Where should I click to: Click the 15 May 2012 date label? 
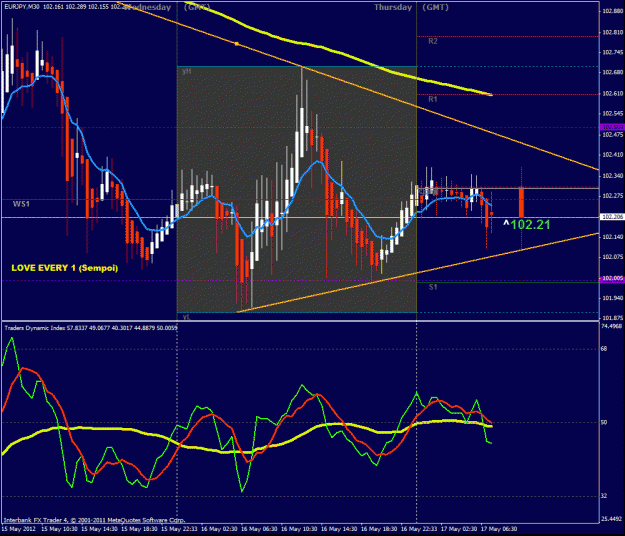(18, 529)
